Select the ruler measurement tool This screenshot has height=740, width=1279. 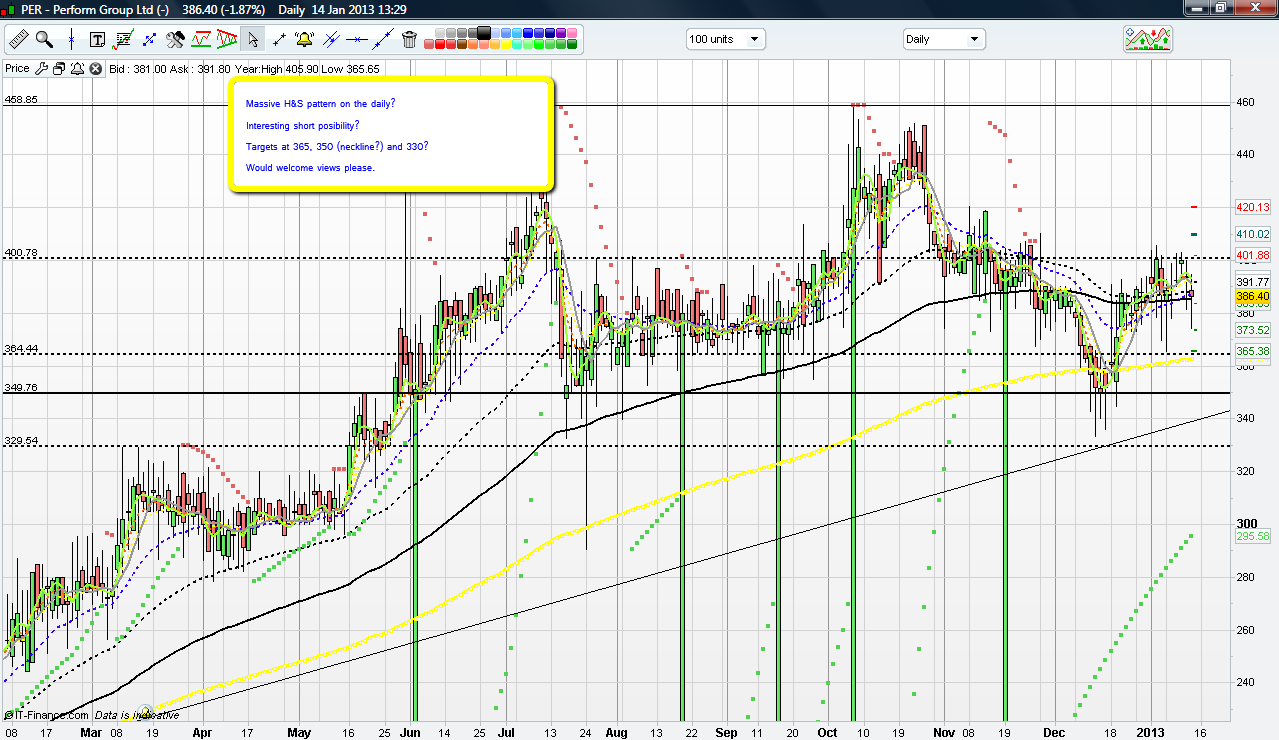(18, 39)
